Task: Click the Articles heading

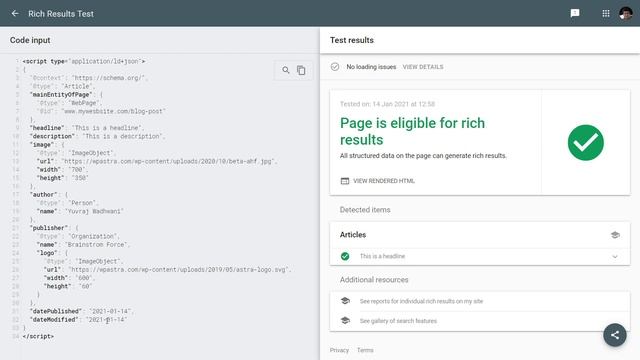Action: [x=353, y=235]
